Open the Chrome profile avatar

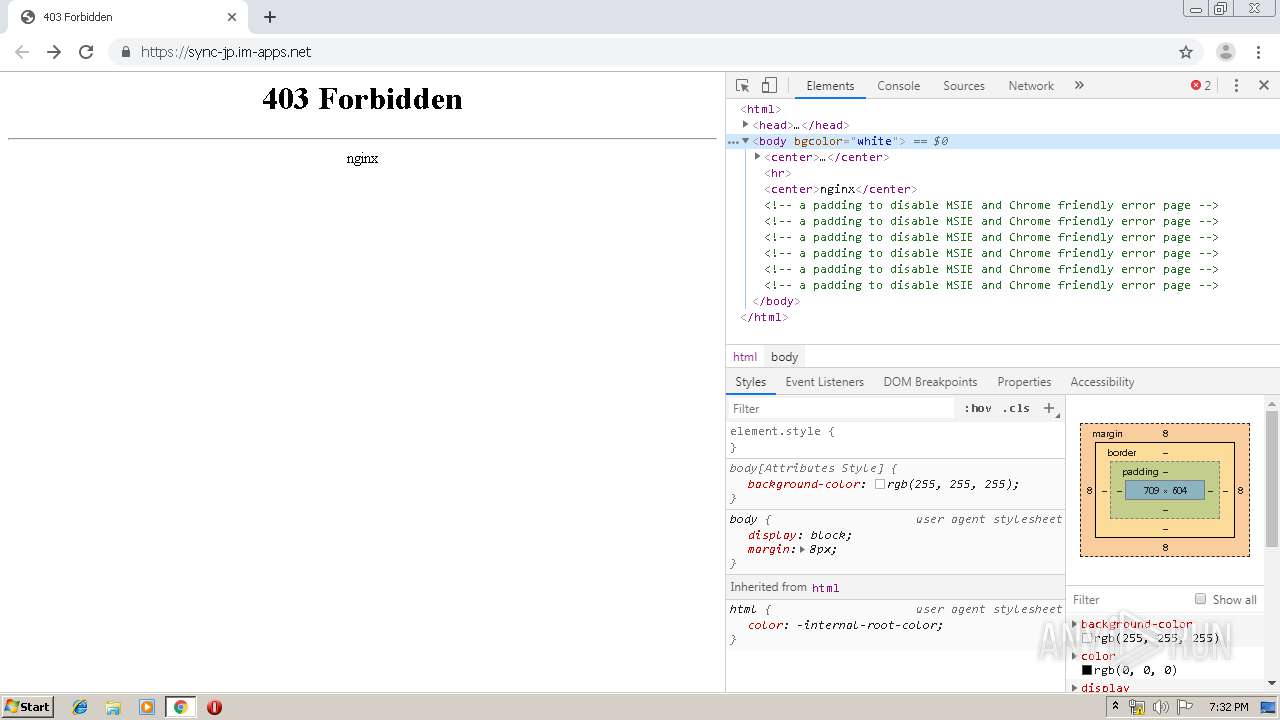pos(1225,52)
